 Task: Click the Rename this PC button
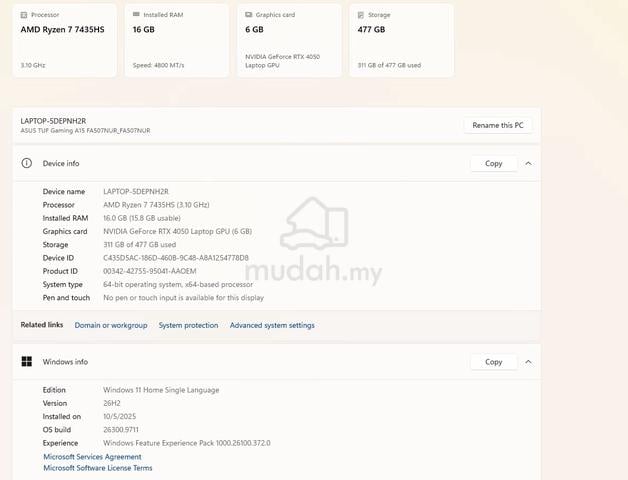[498, 125]
